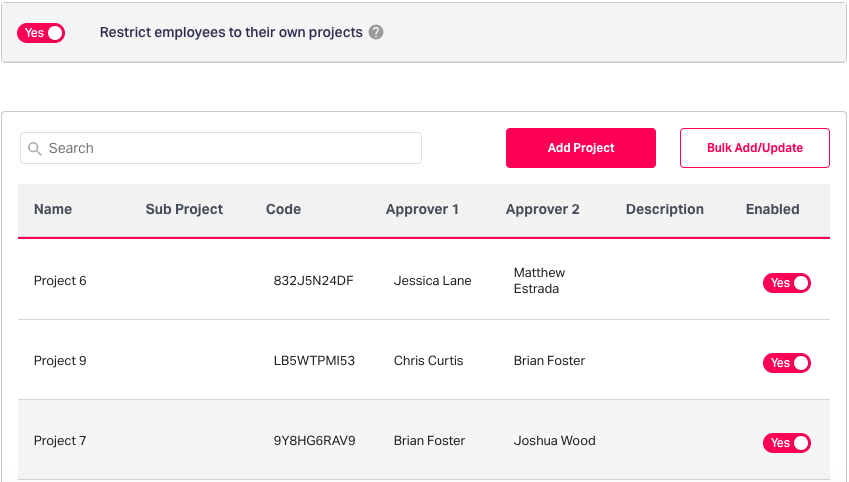Image resolution: width=849 pixels, height=482 pixels.
Task: Click the Description column header
Action: coord(665,210)
